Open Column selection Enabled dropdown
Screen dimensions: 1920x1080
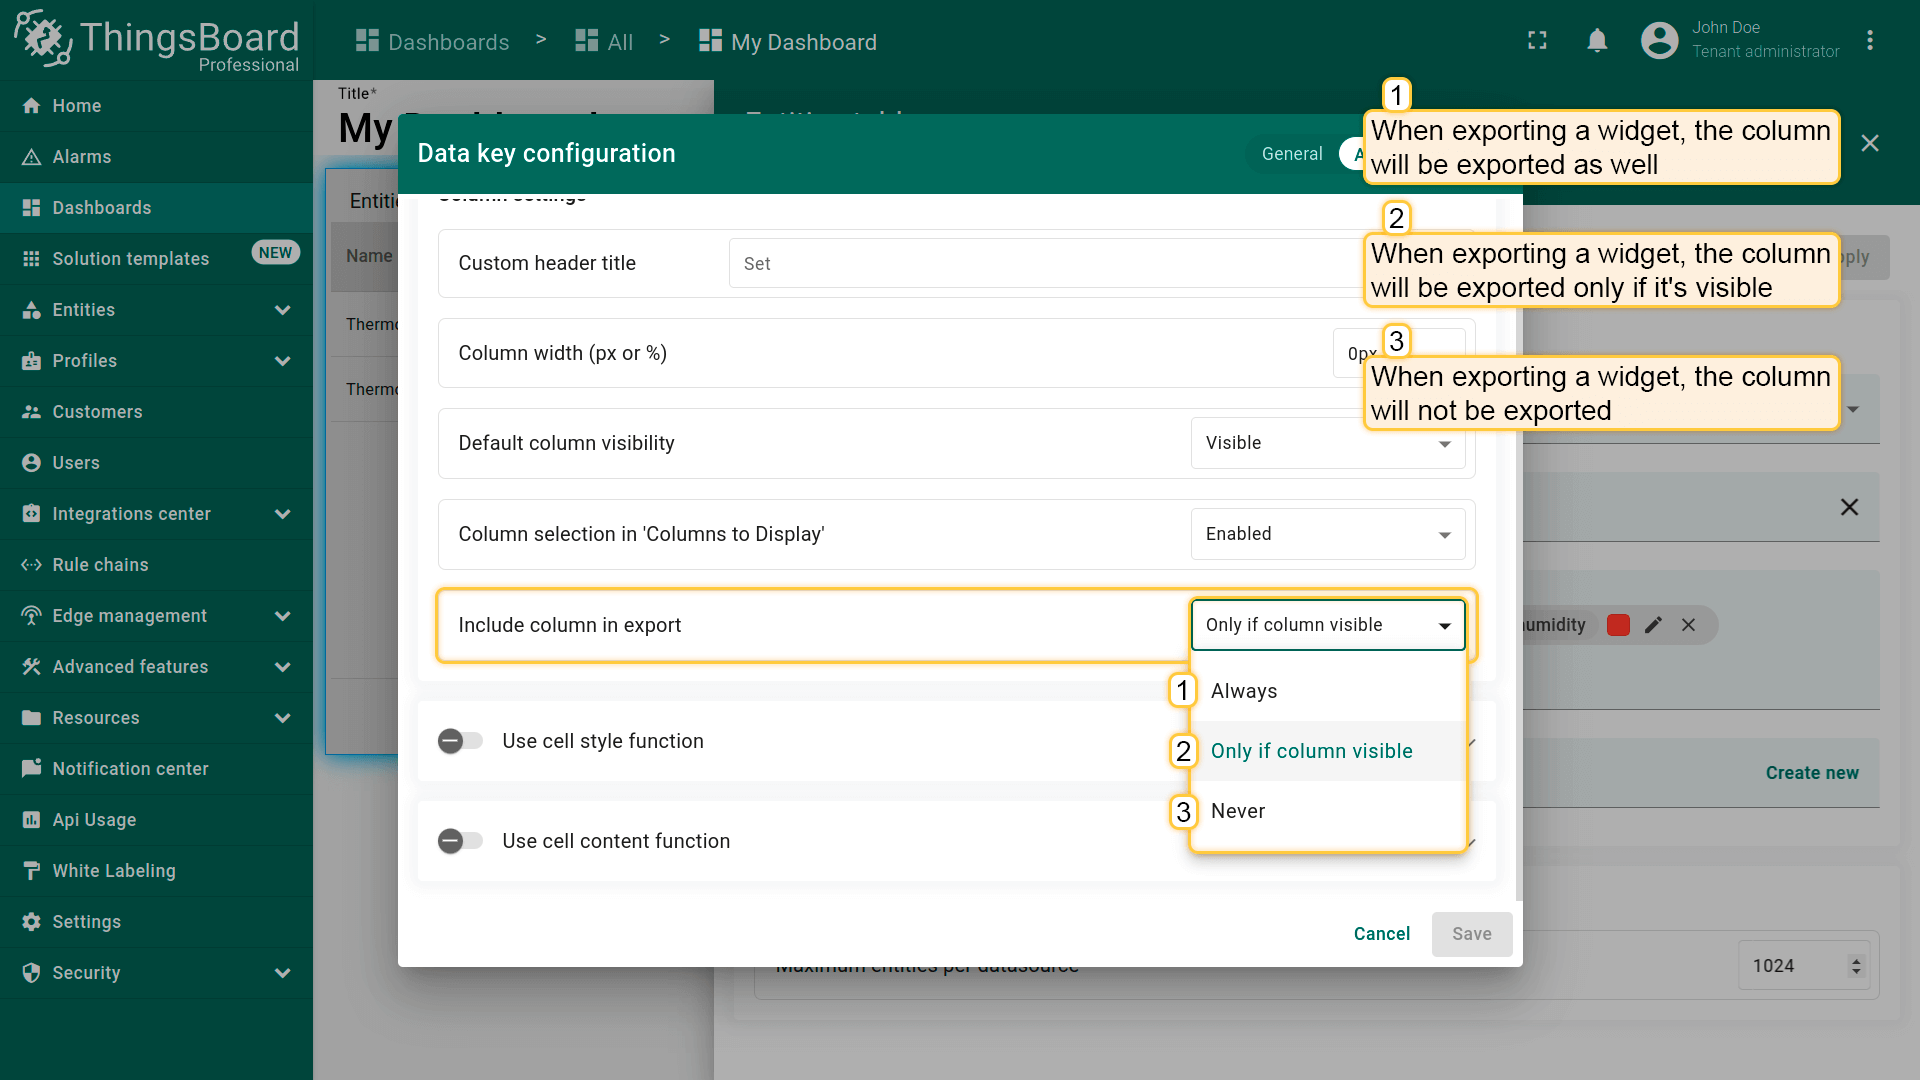[1327, 534]
